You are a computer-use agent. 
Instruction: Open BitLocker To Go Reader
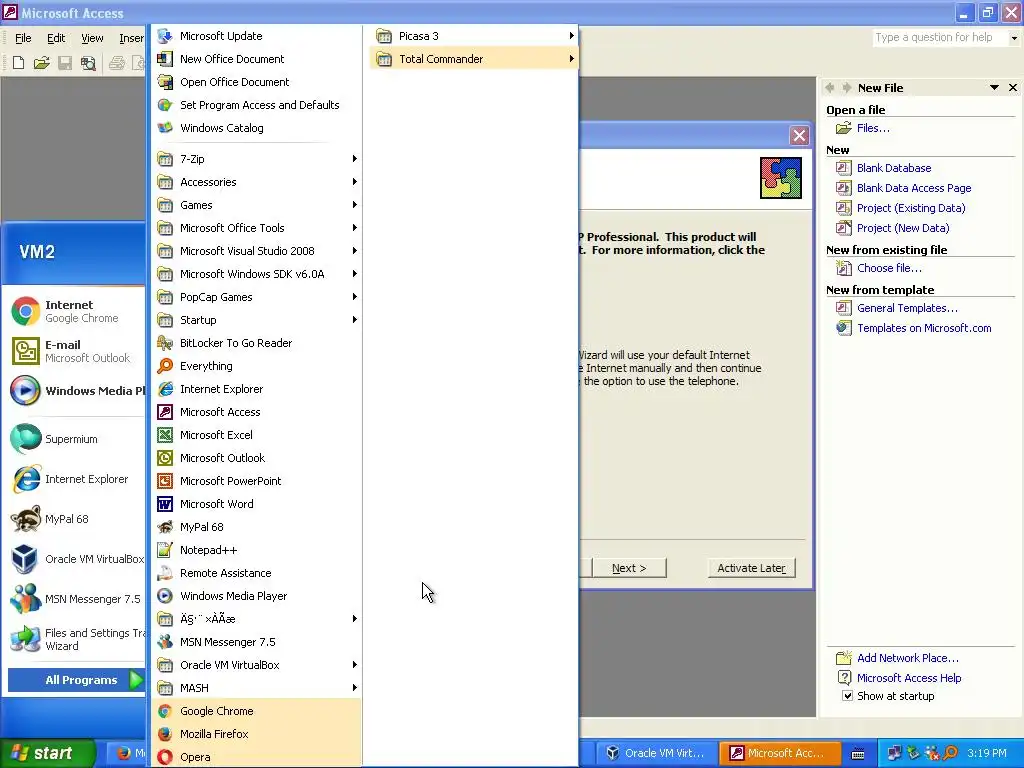point(257,343)
